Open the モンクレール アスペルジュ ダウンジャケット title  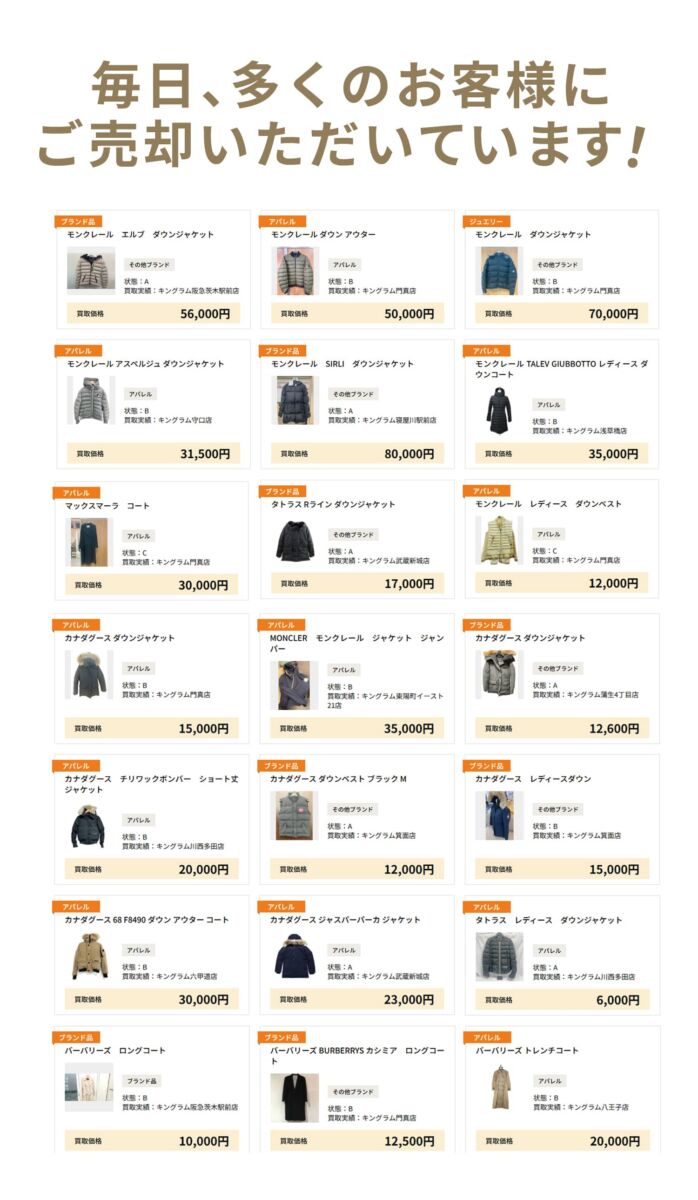tap(146, 364)
